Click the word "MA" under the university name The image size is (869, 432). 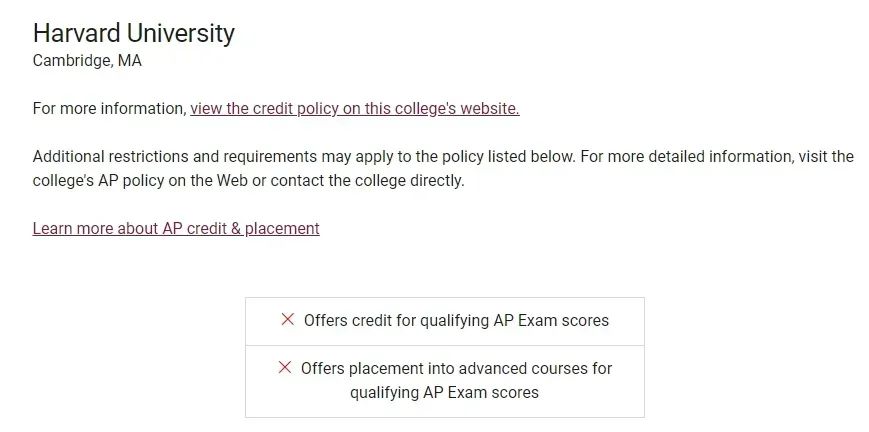pos(130,60)
